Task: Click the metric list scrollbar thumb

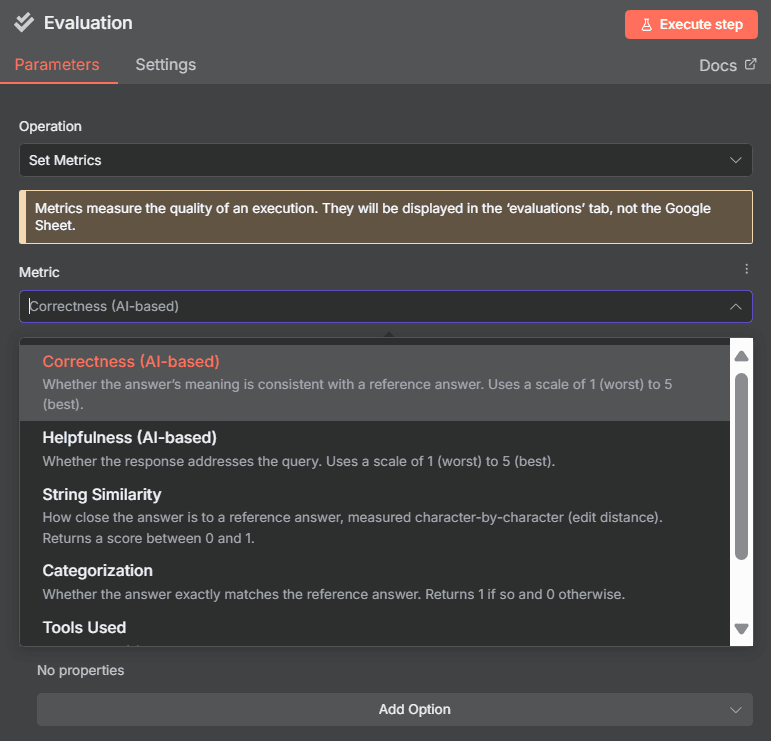Action: [741, 466]
